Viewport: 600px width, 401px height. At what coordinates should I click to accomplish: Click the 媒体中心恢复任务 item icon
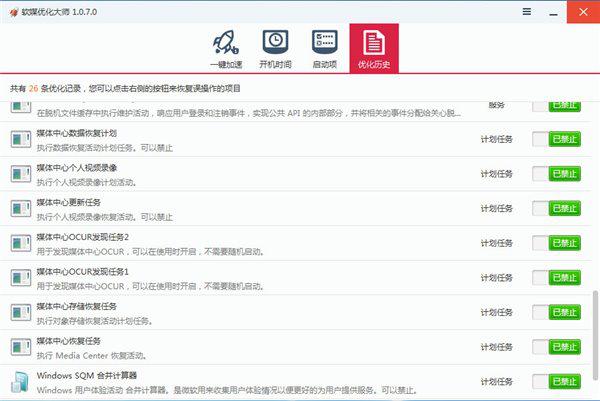coord(21,347)
